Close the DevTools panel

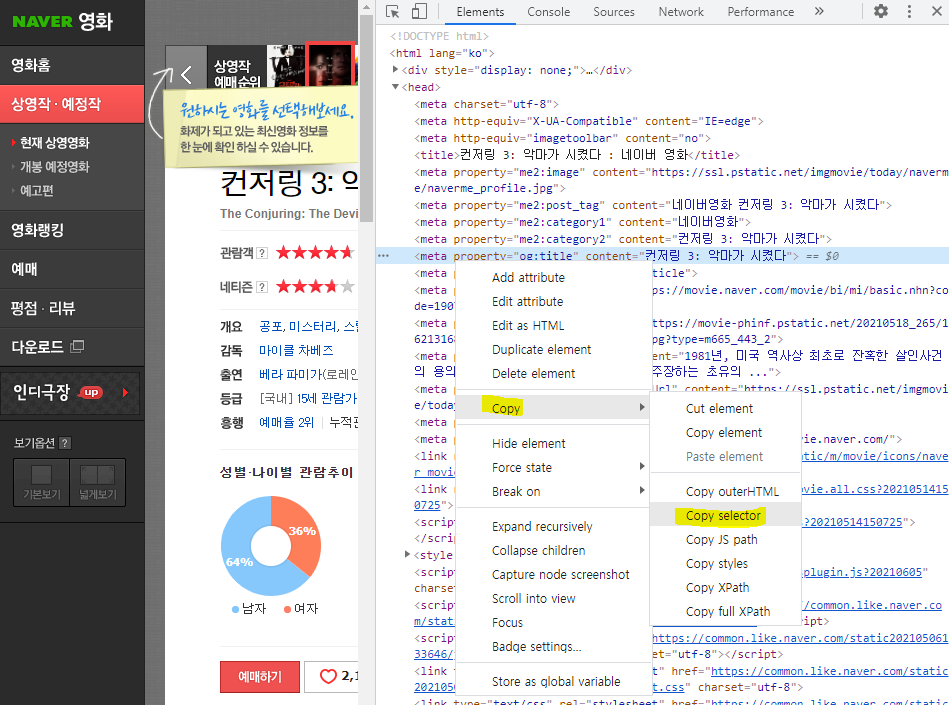click(936, 11)
